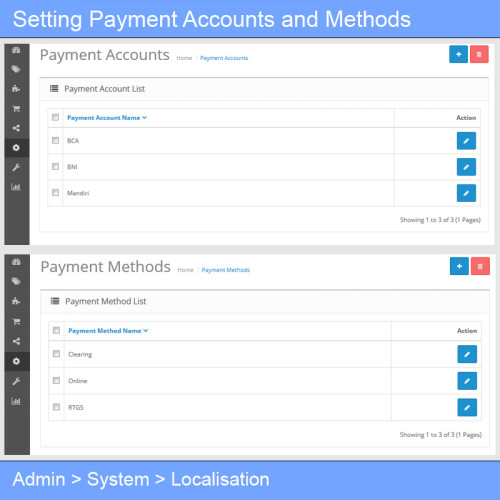This screenshot has height=500, width=500.
Task: Sort by Payment Method Name column
Action: pyautogui.click(x=108, y=331)
